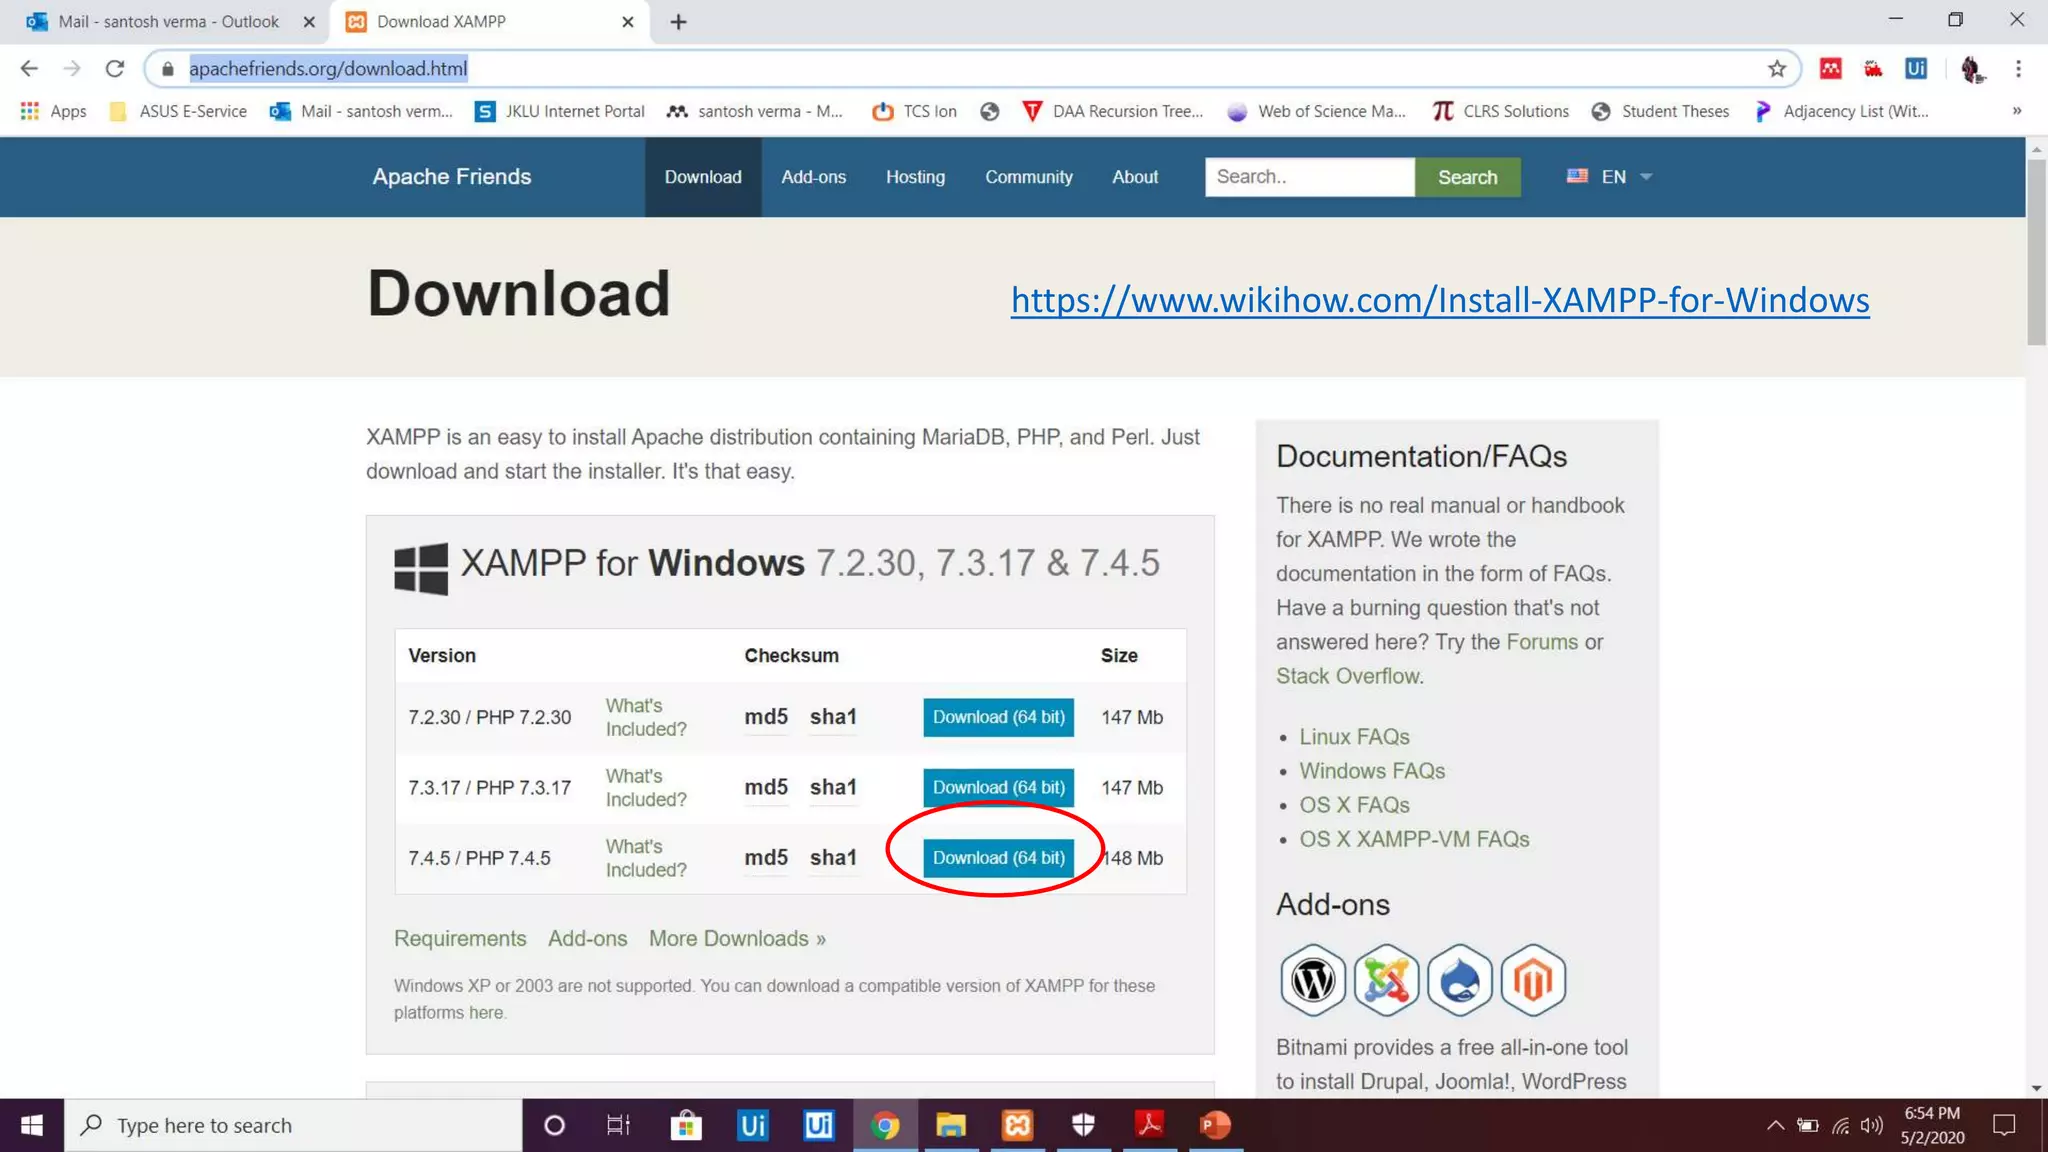Screen dimensions: 2048x1152
Task: Open the Forums link
Action: click(x=1542, y=642)
